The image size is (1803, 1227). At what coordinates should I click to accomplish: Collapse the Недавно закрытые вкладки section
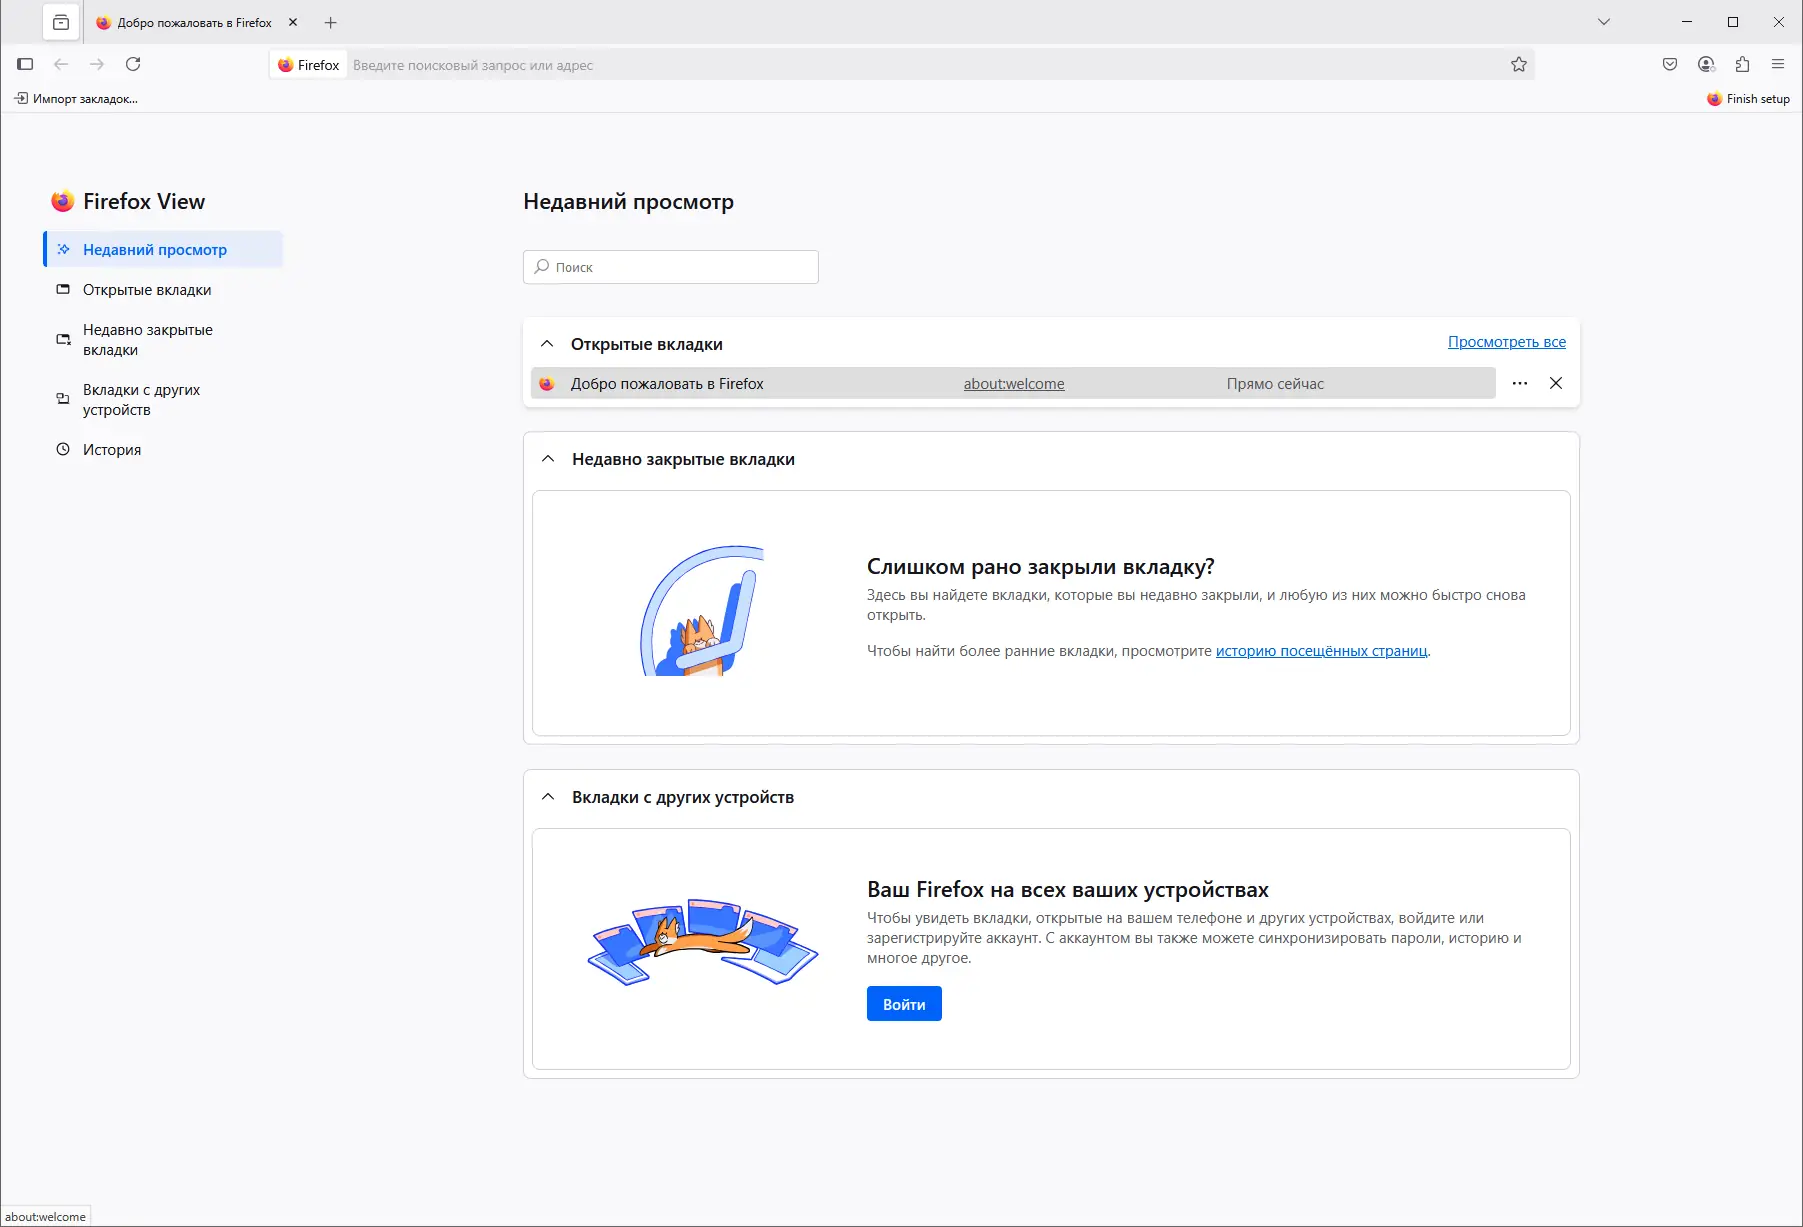pos(547,459)
